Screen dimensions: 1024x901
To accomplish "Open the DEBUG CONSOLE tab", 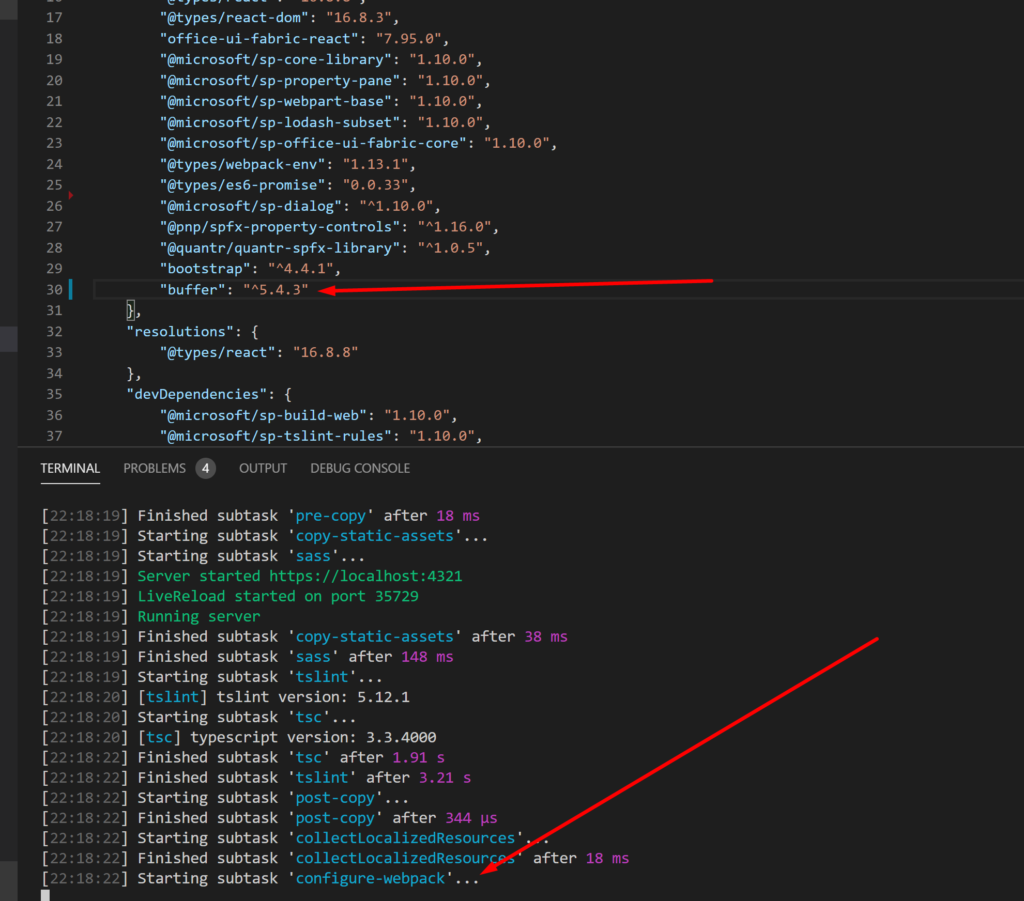I will (360, 468).
